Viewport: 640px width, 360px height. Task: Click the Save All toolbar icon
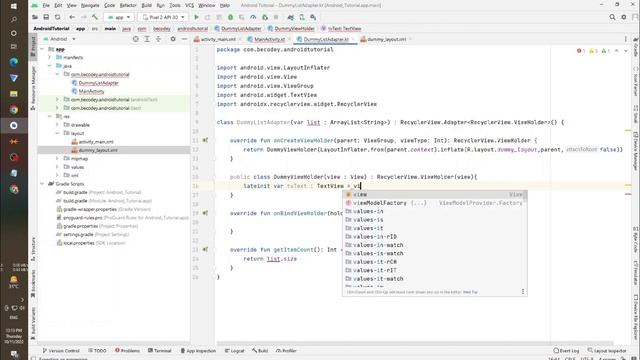coord(46,17)
